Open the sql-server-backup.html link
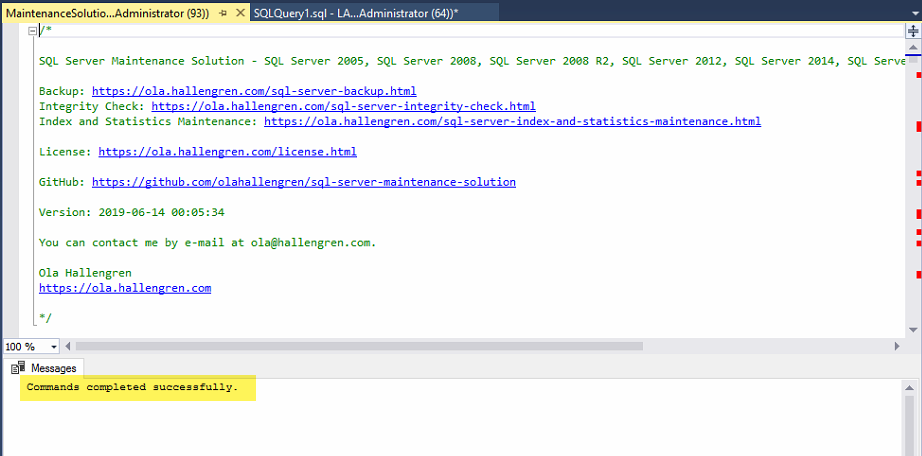This screenshot has width=922, height=456. (254, 91)
